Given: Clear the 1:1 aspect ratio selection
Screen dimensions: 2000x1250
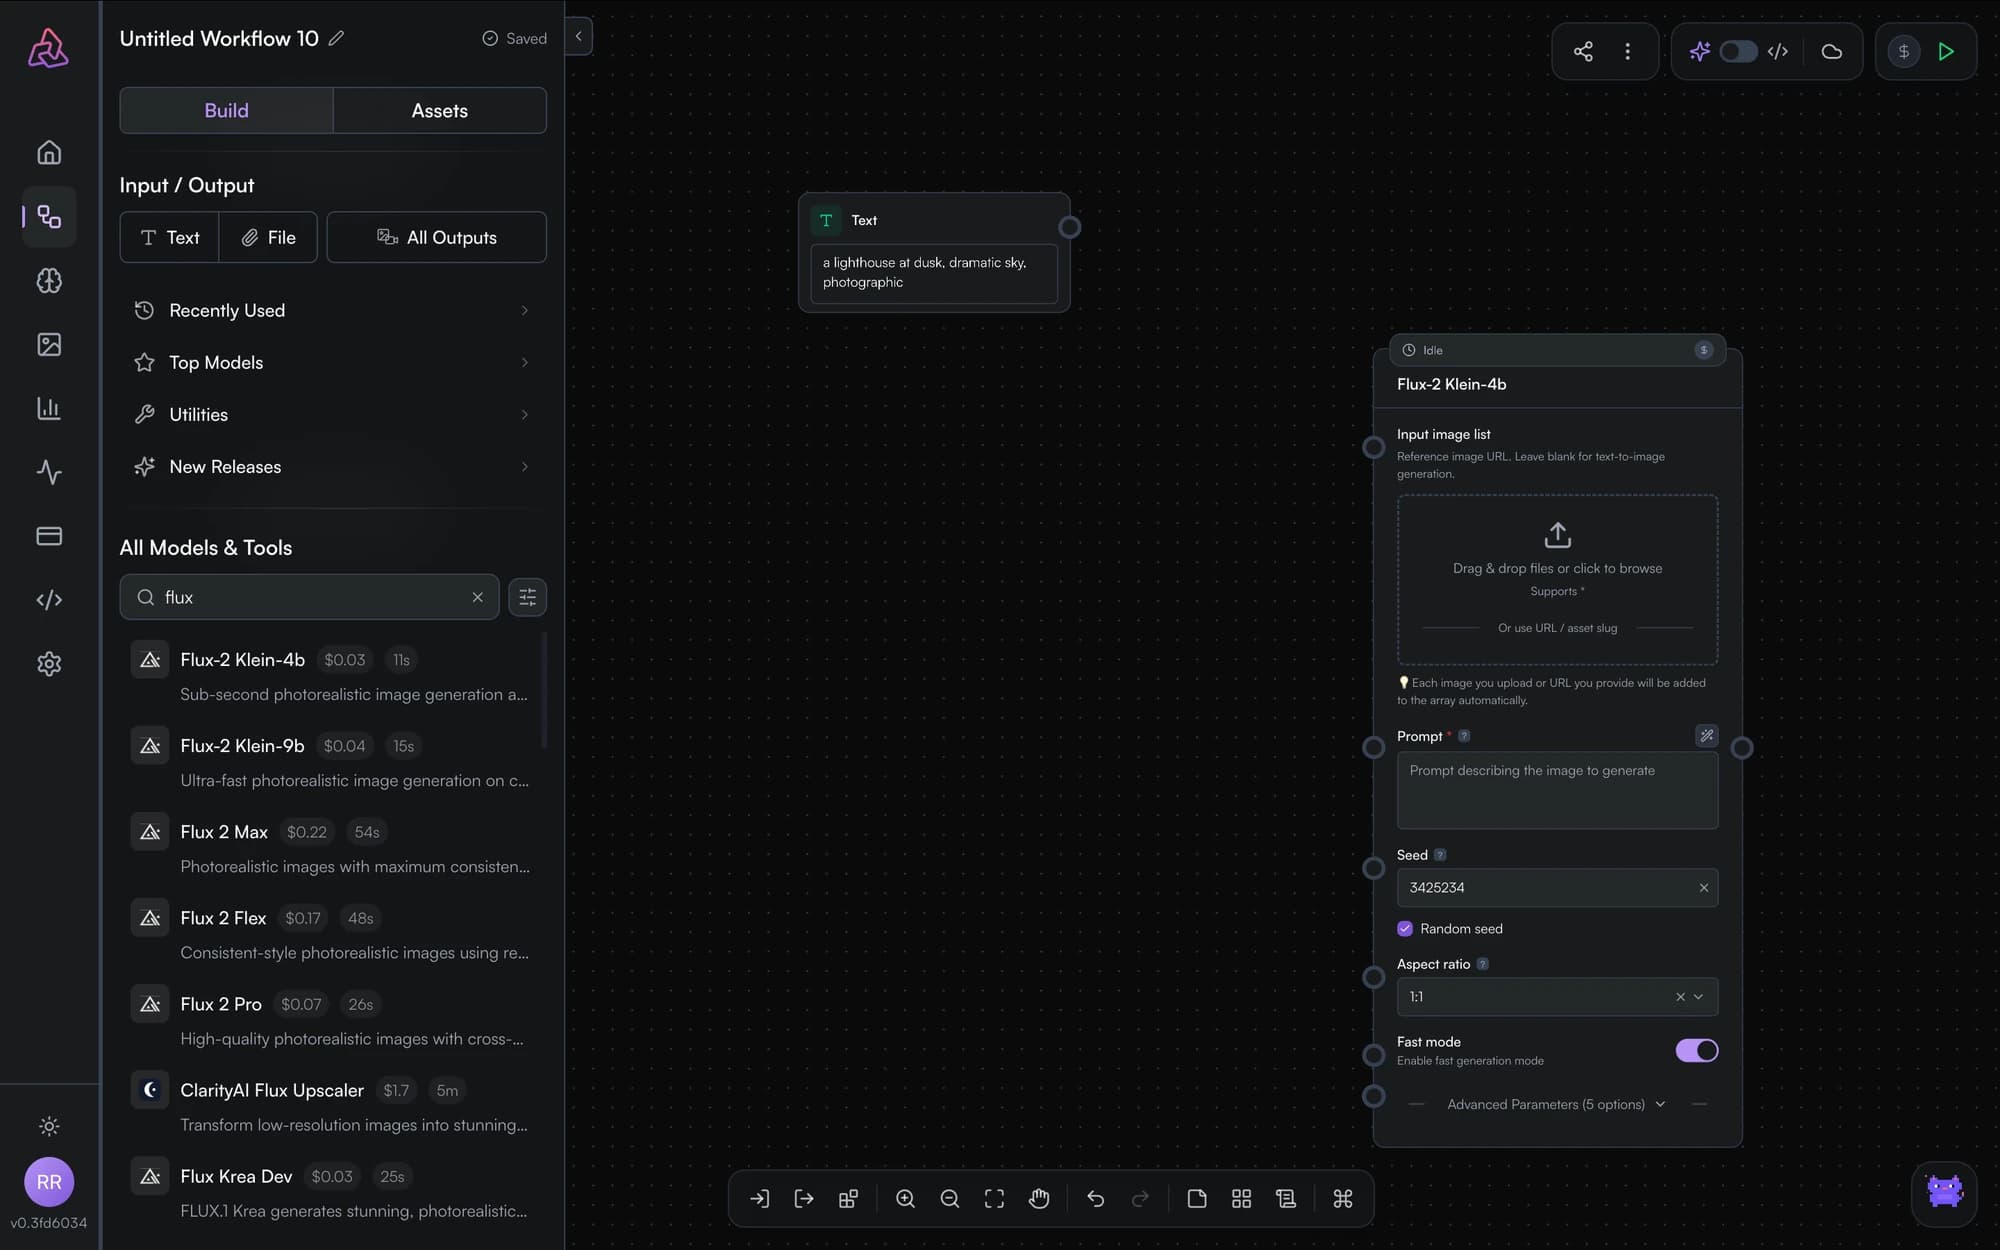Looking at the screenshot, I should pos(1680,996).
